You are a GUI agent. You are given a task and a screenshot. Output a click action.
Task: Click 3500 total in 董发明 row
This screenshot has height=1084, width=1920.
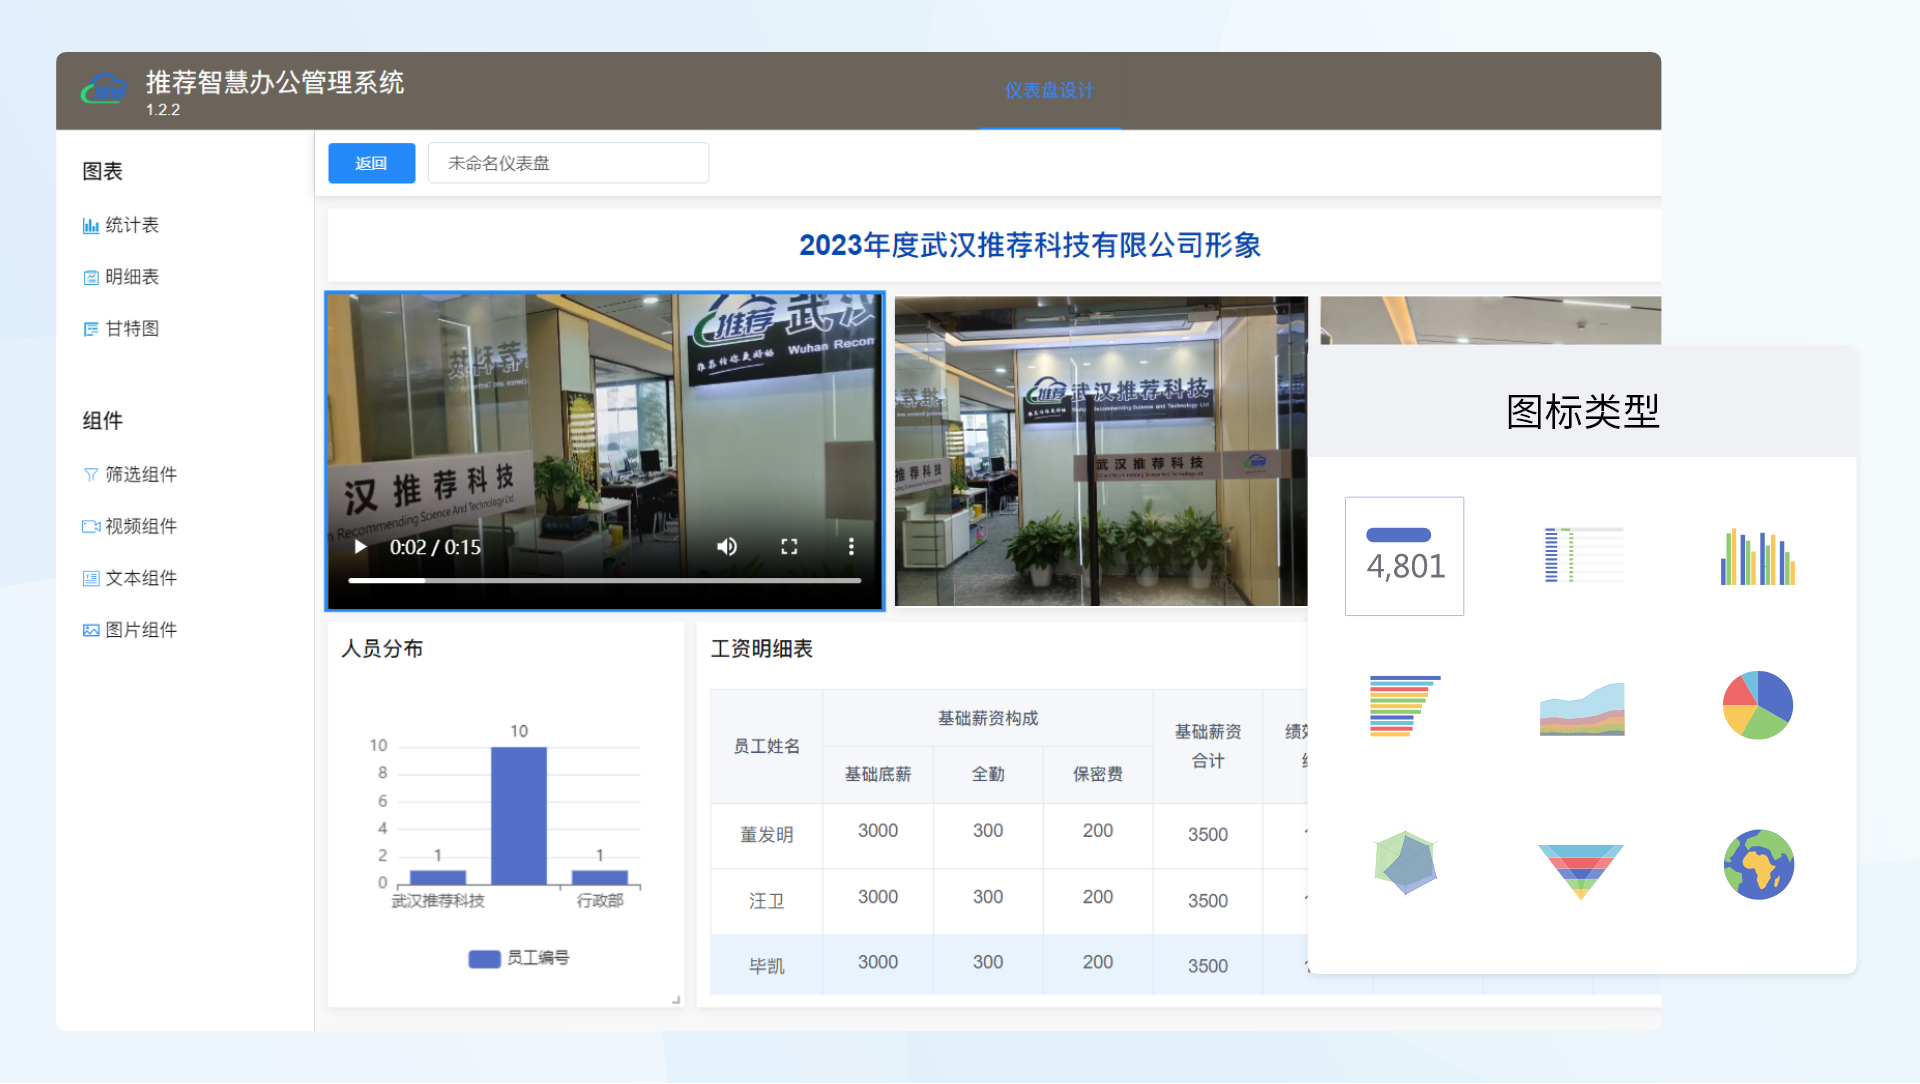(1207, 835)
